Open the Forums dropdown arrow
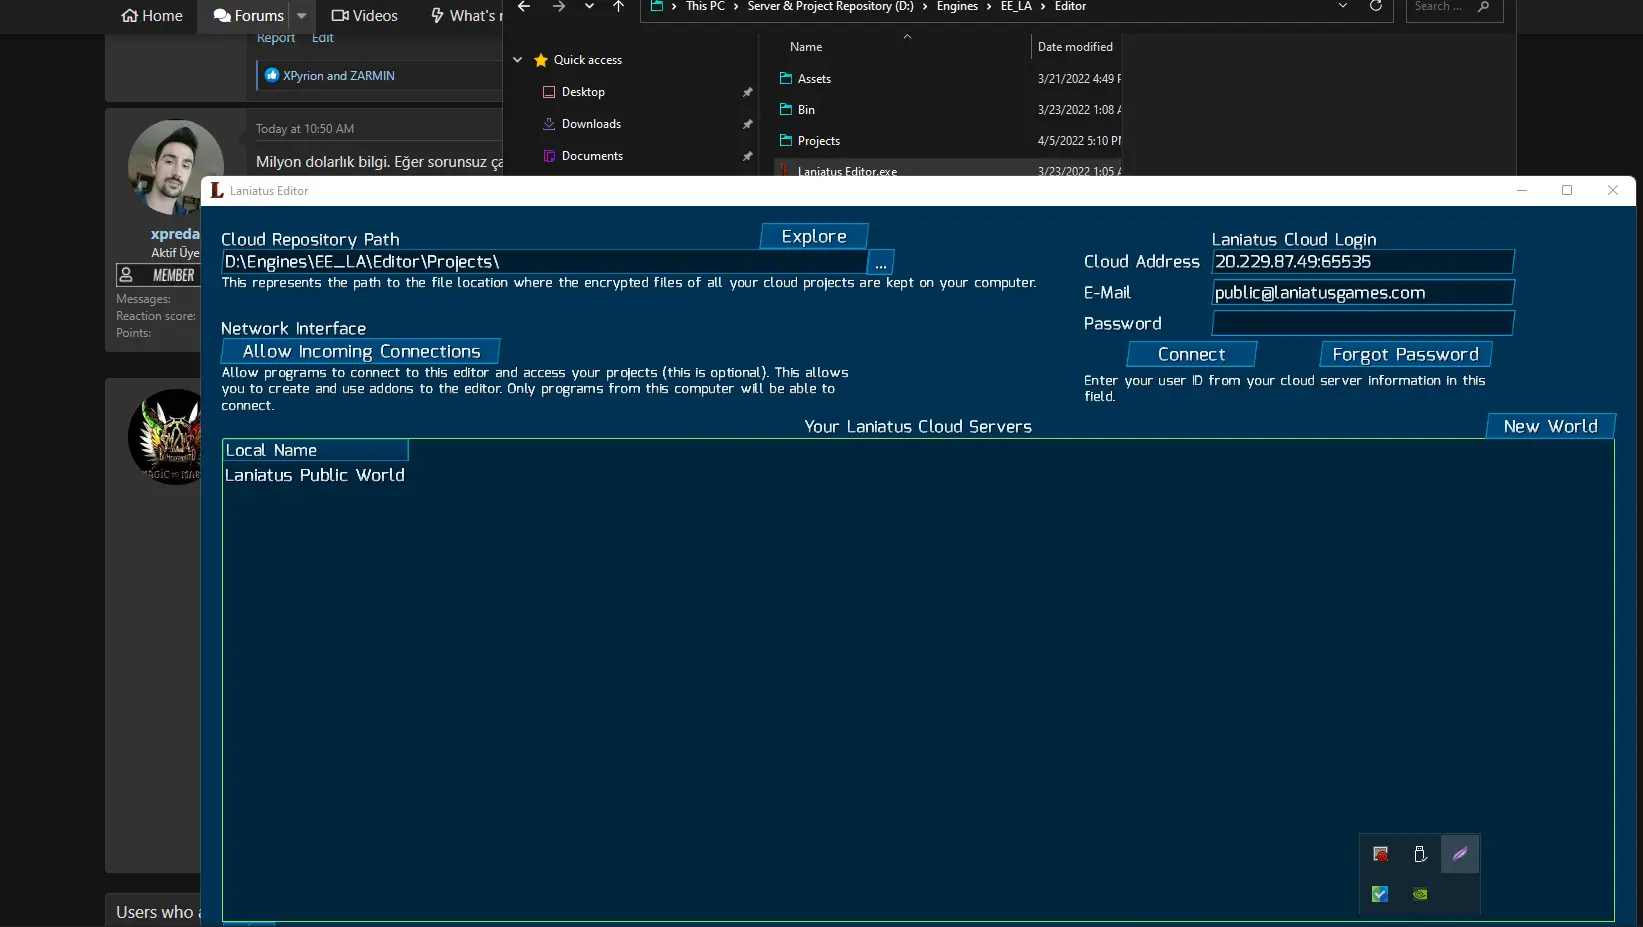This screenshot has height=927, width=1643. coord(302,16)
